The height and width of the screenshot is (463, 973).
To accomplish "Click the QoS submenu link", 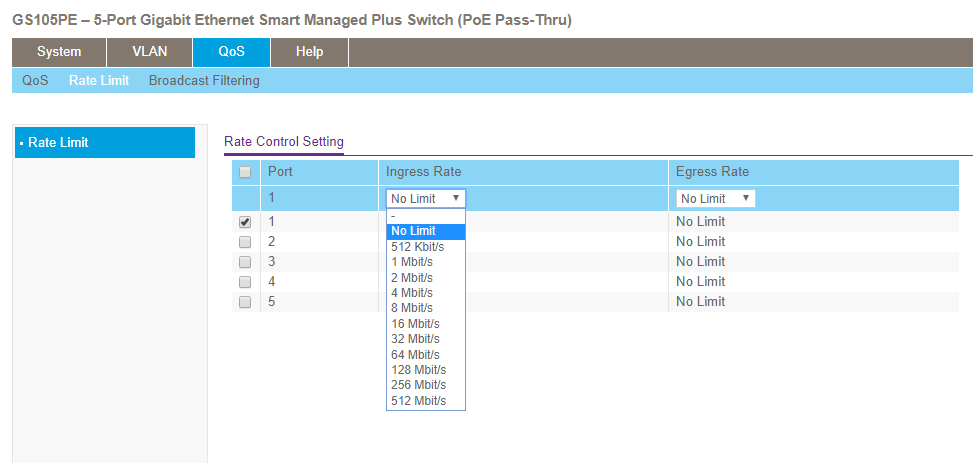I will coord(35,81).
